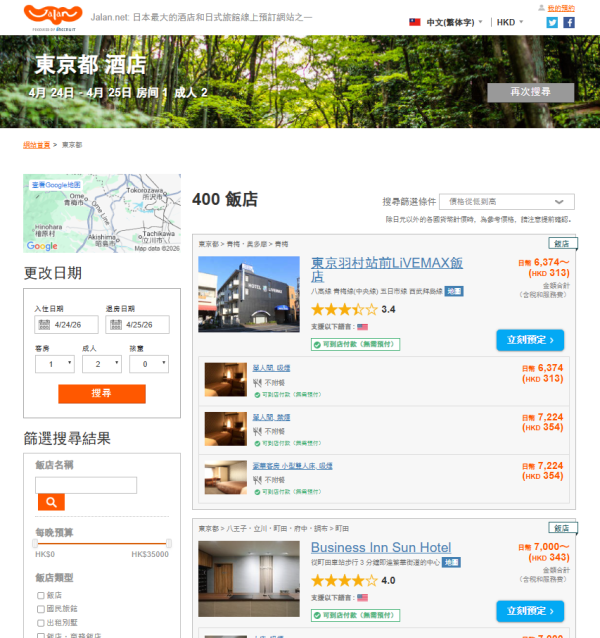600x638 pixels.
Task: Click 立刻預定 for Business Inn Sun Hotel
Action: (530, 611)
